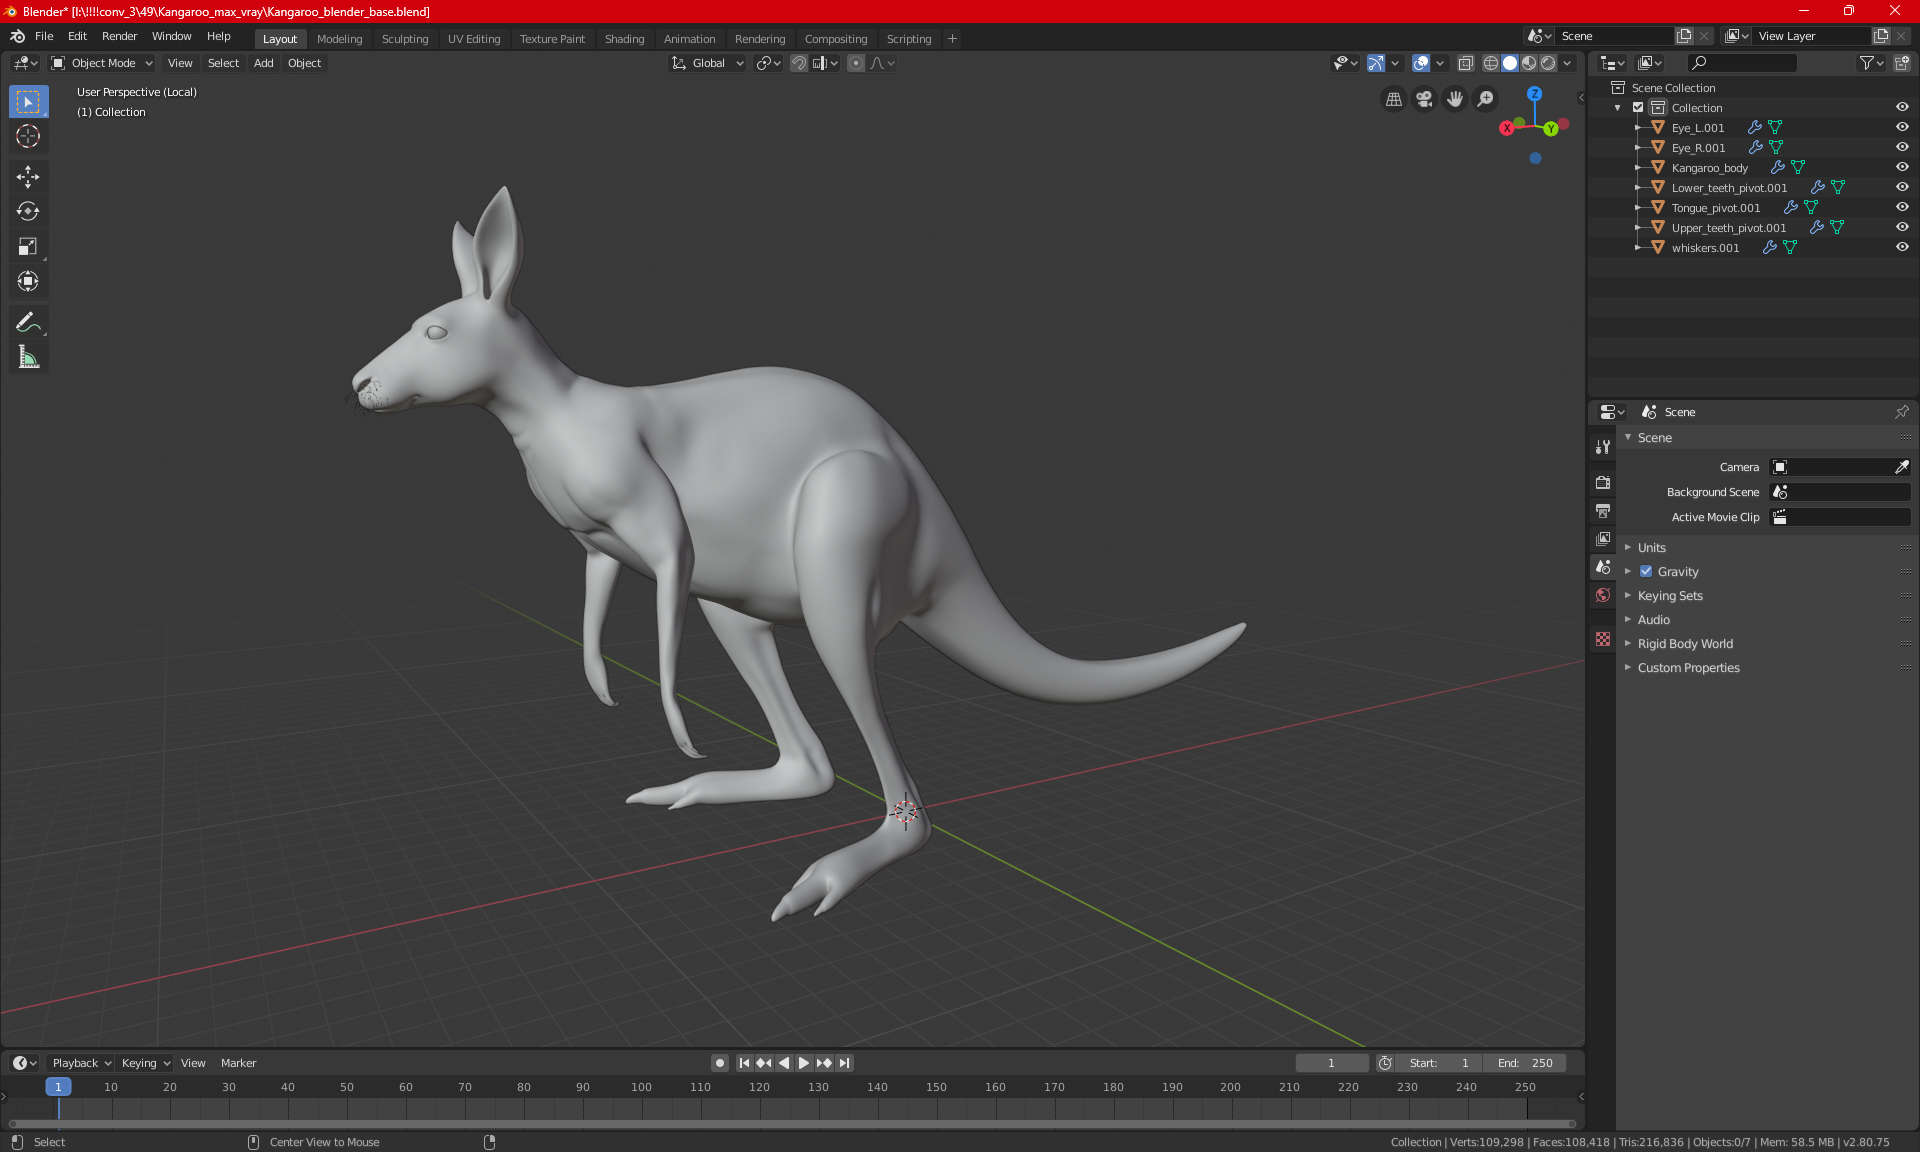Viewport: 1920px width, 1152px height.
Task: Open the Playback dropdown in timeline
Action: [x=81, y=1063]
